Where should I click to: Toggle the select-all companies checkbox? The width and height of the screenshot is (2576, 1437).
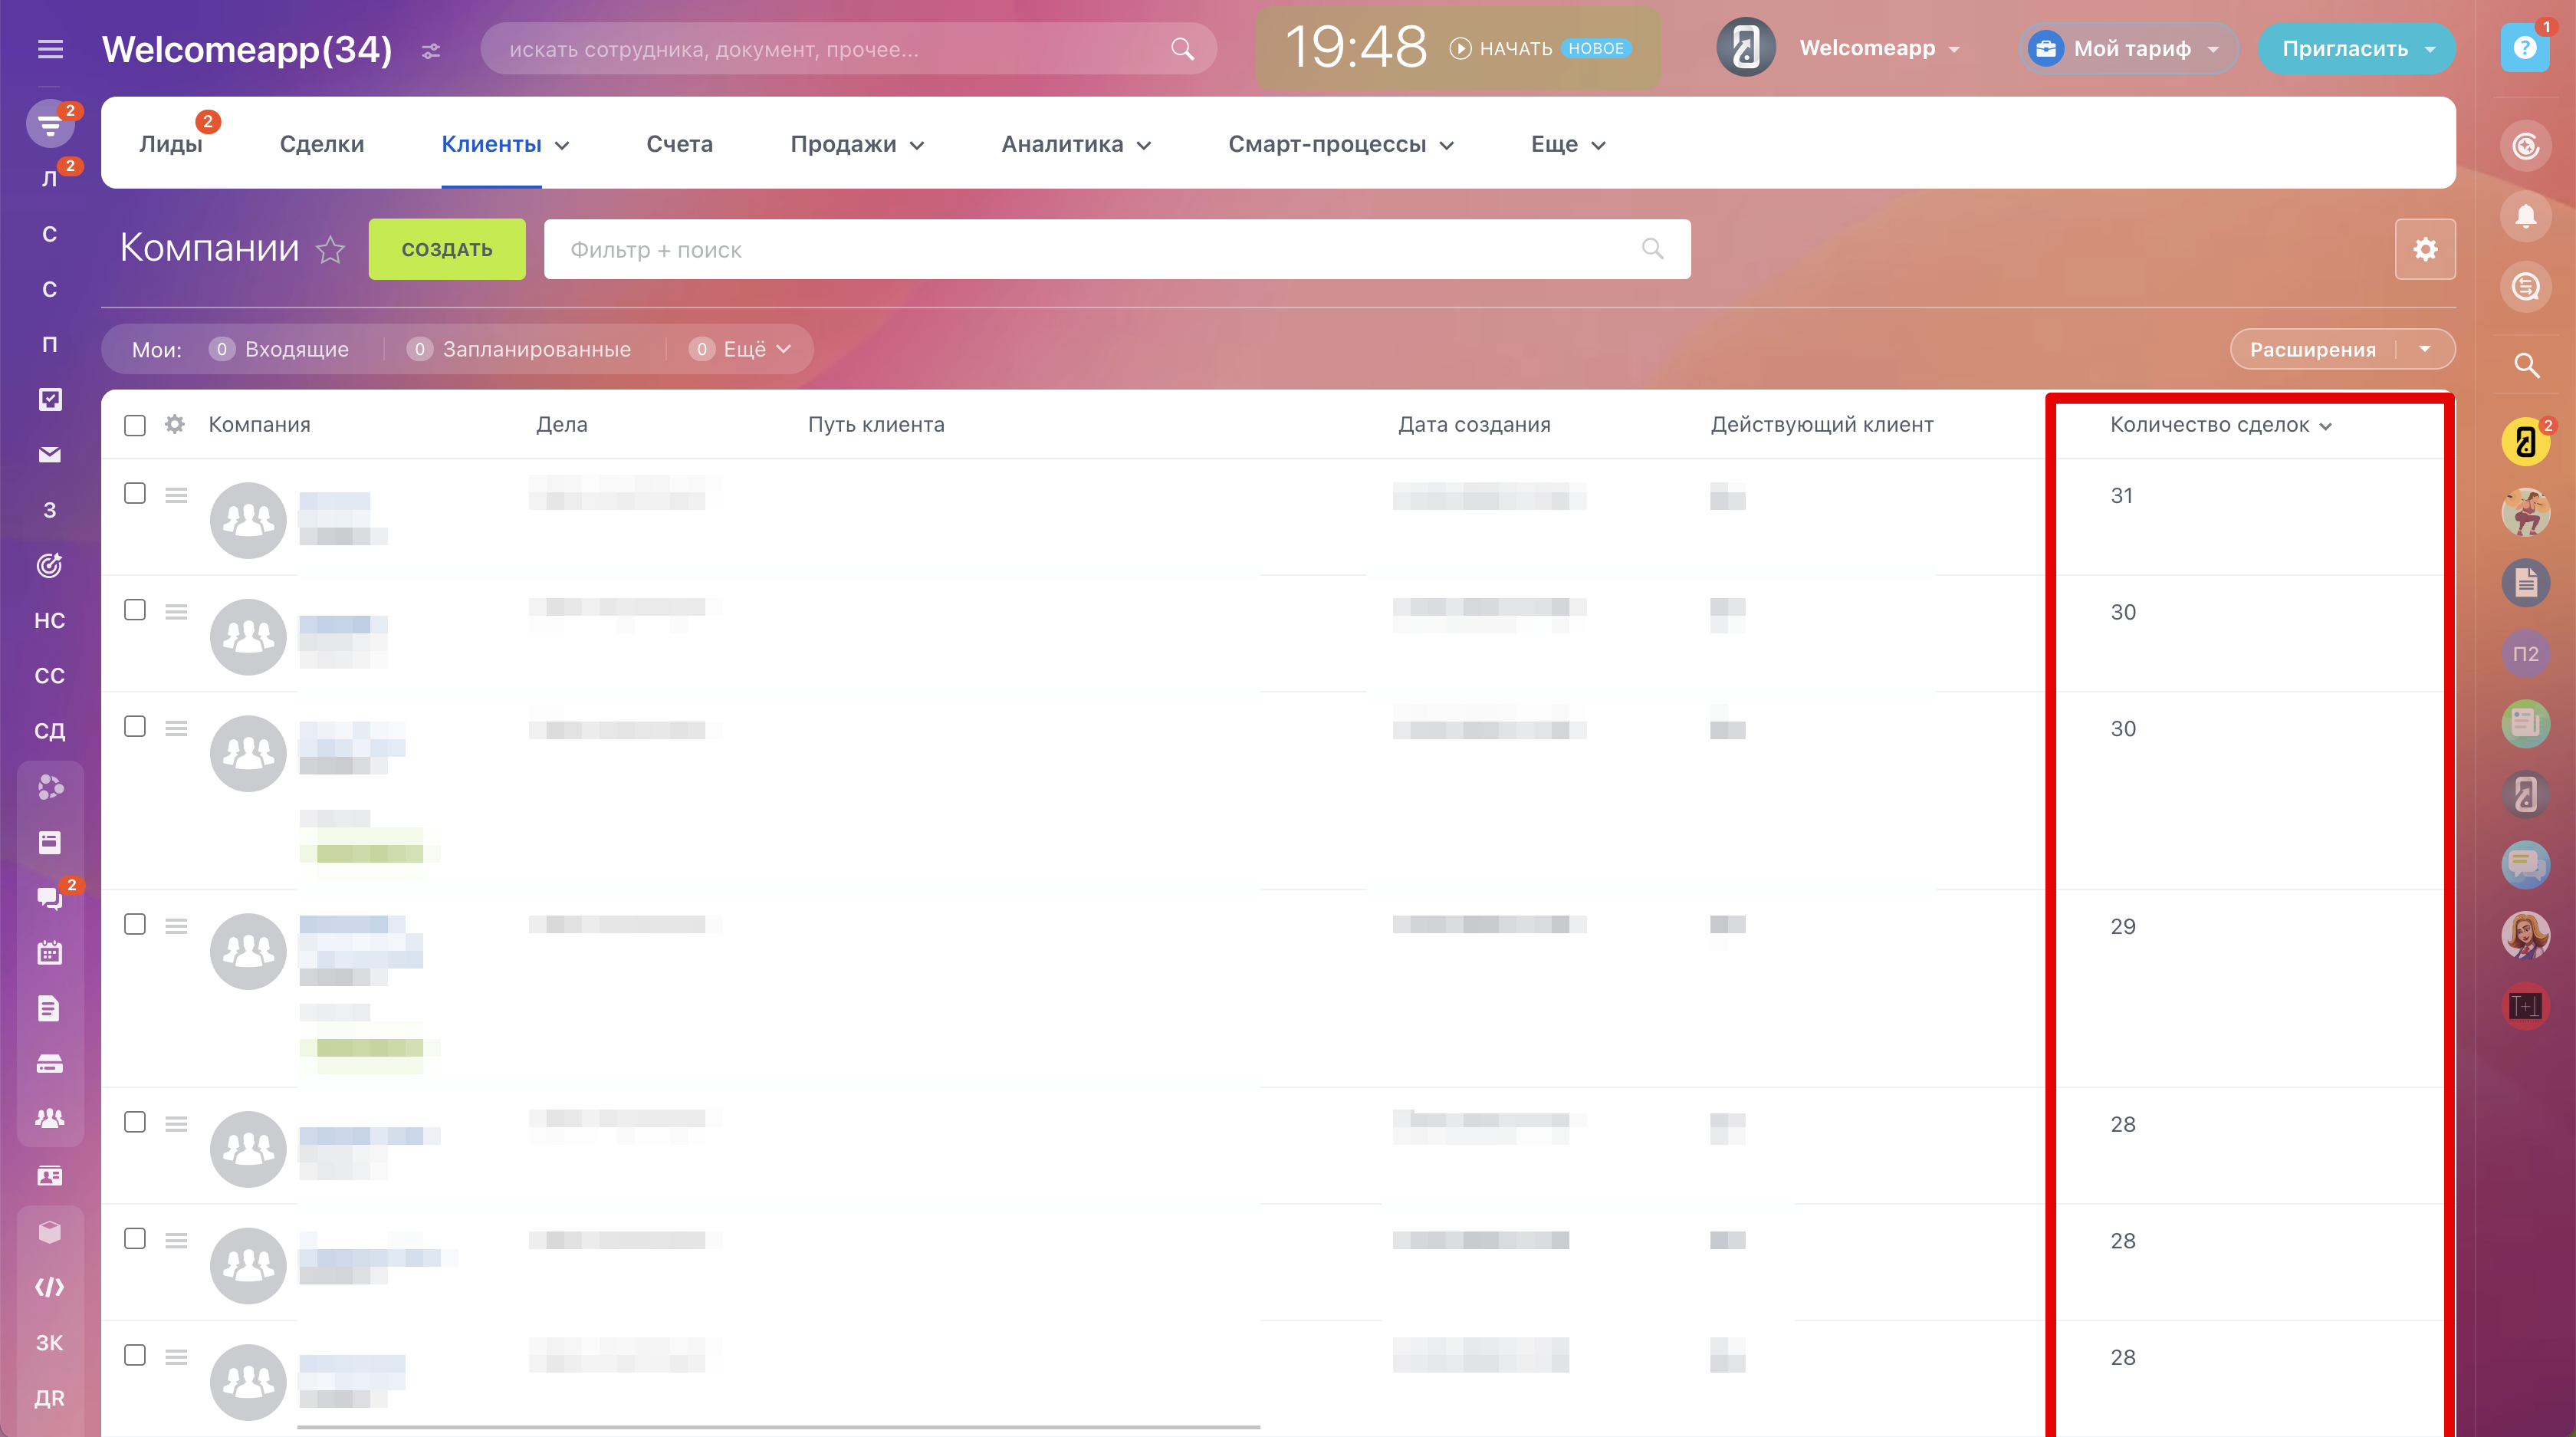tap(135, 425)
